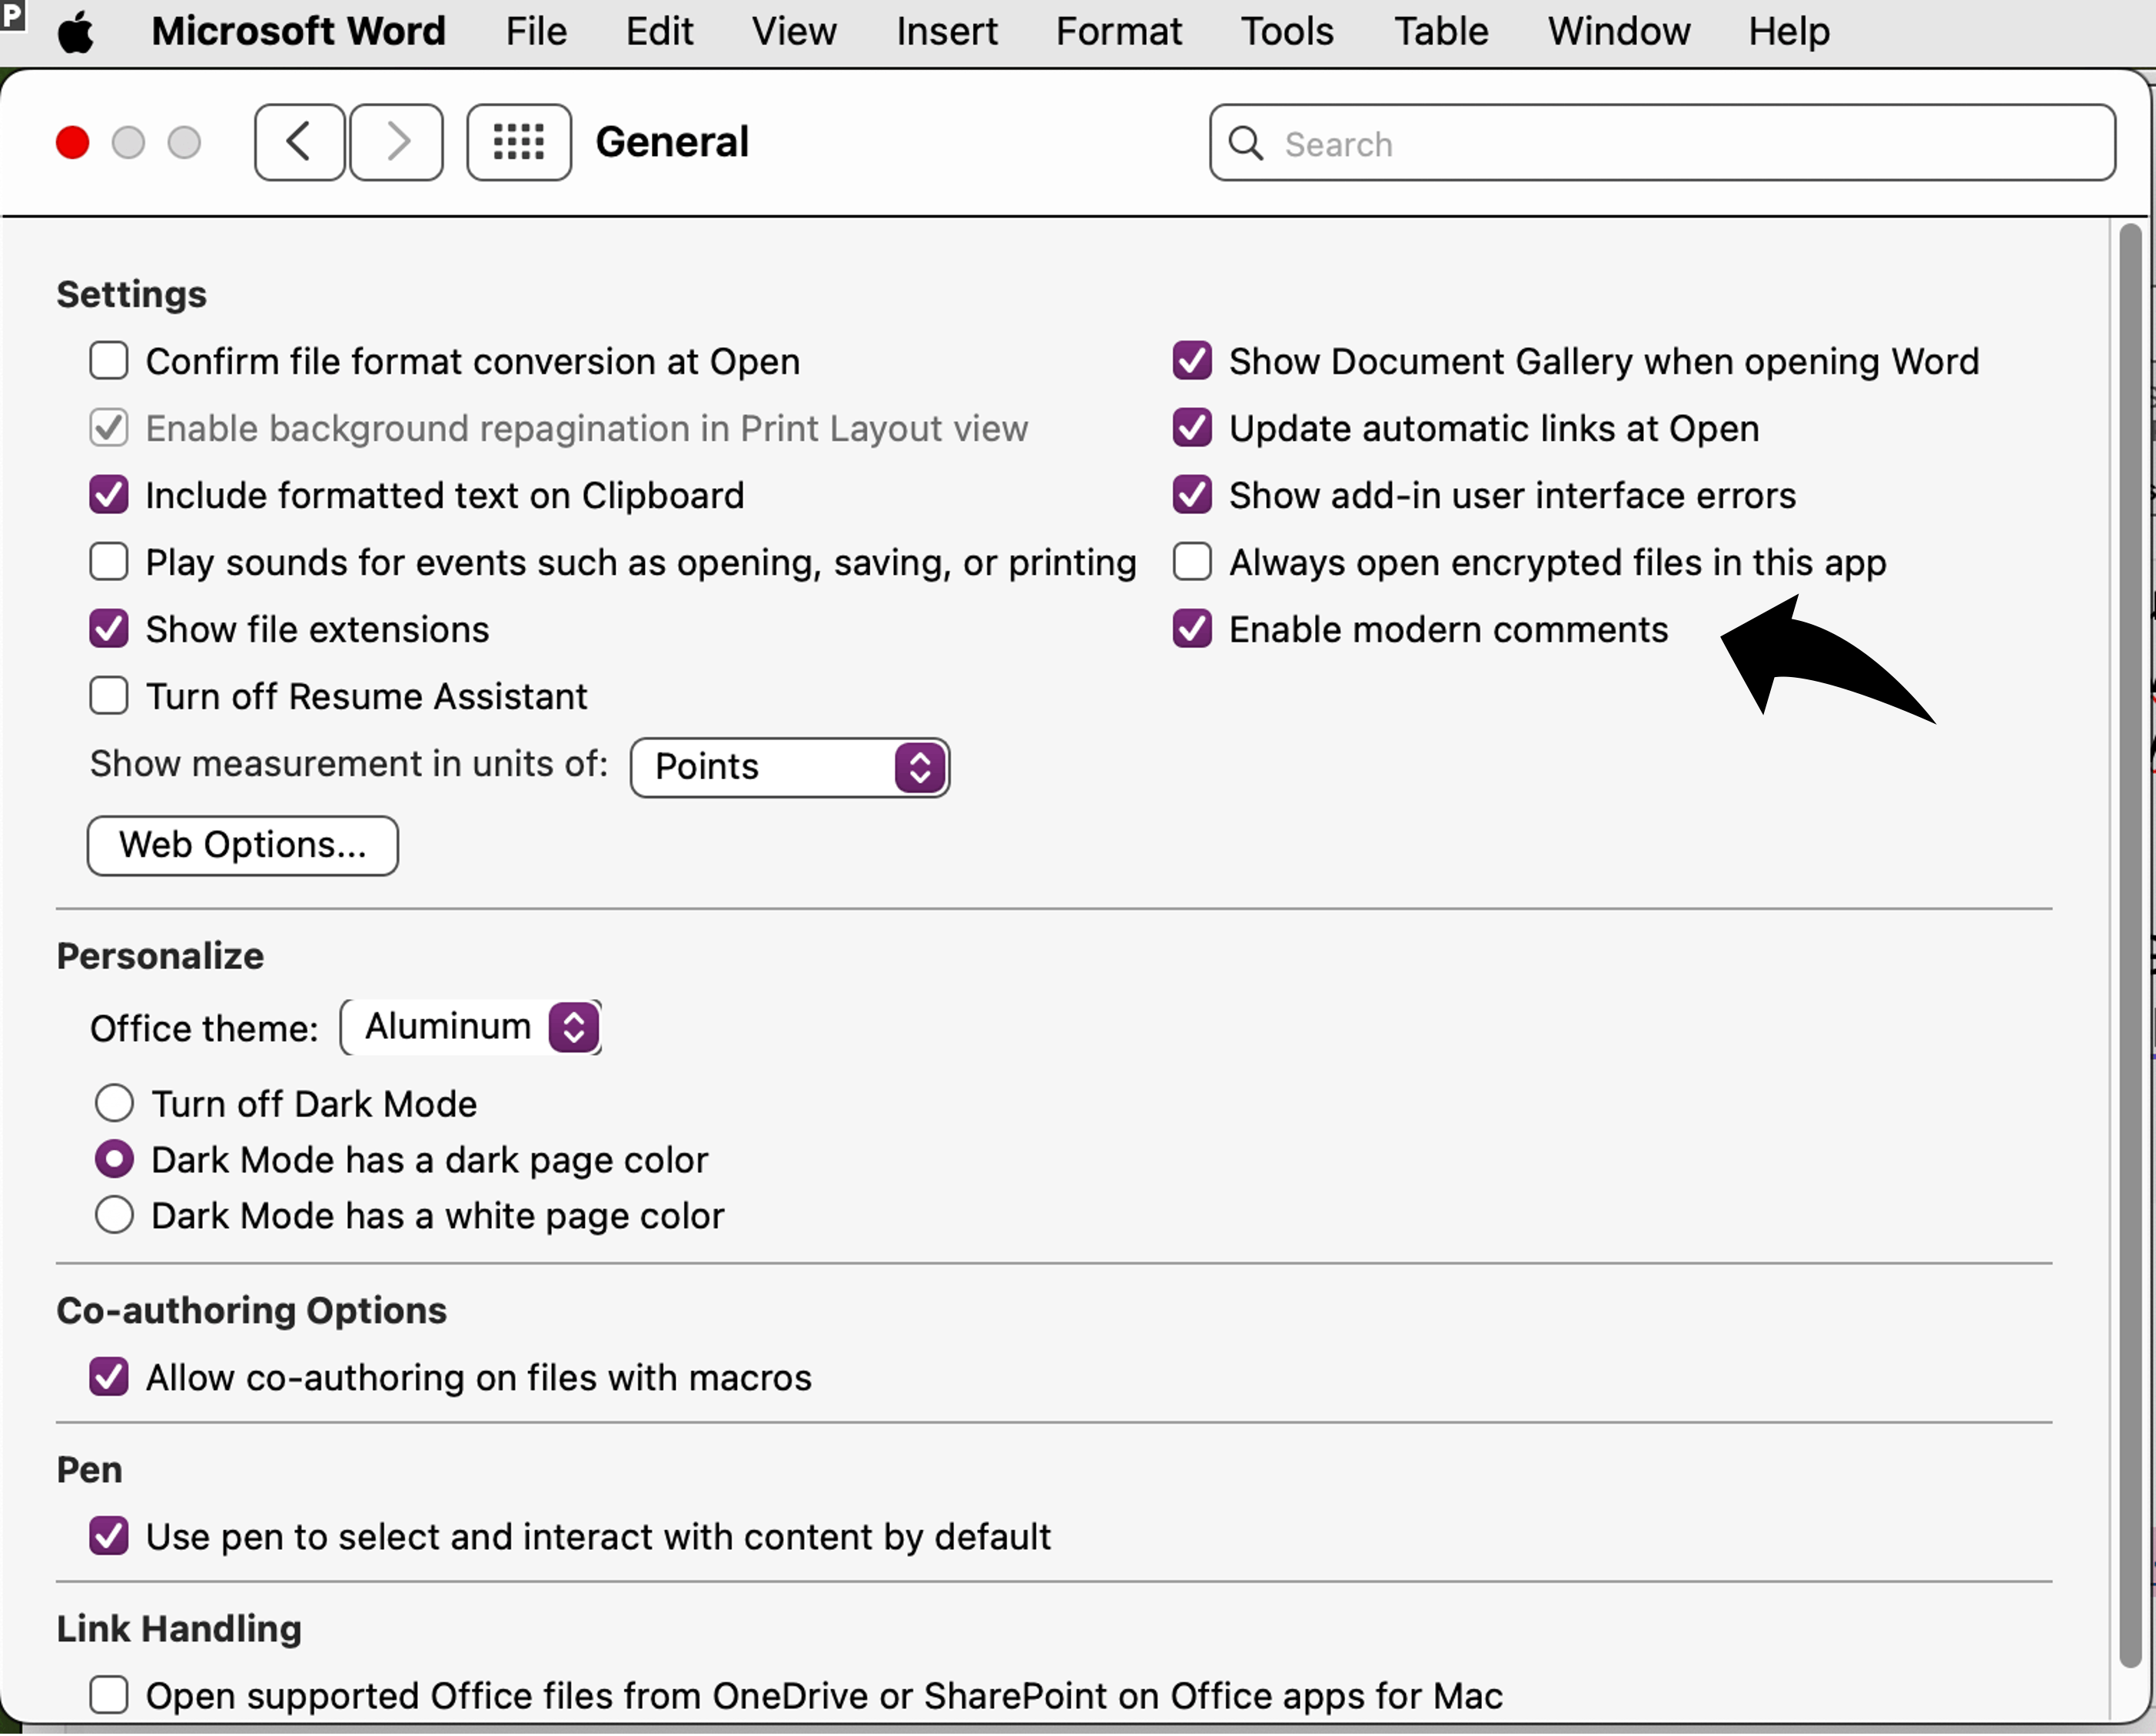Open the Table menu
The width and height of the screenshot is (2156, 1736).
point(1441,32)
